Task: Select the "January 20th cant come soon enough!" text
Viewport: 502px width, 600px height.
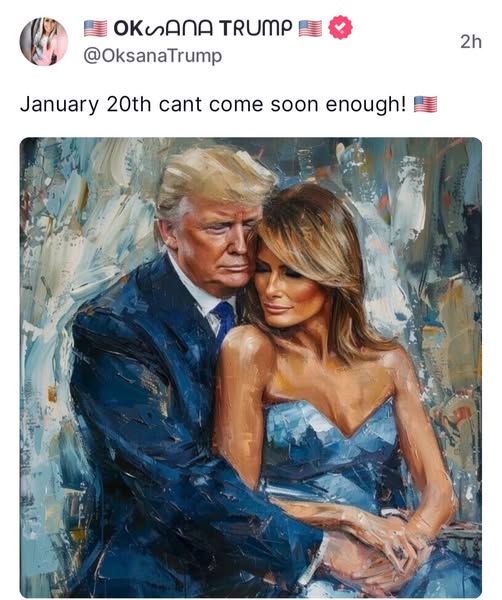Action: (213, 104)
